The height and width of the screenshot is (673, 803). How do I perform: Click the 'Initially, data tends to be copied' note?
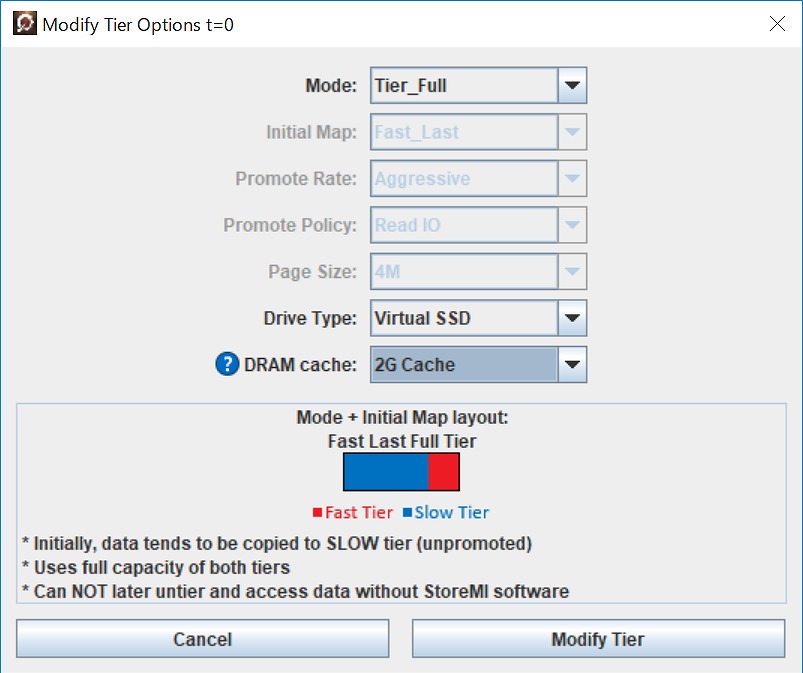click(277, 543)
